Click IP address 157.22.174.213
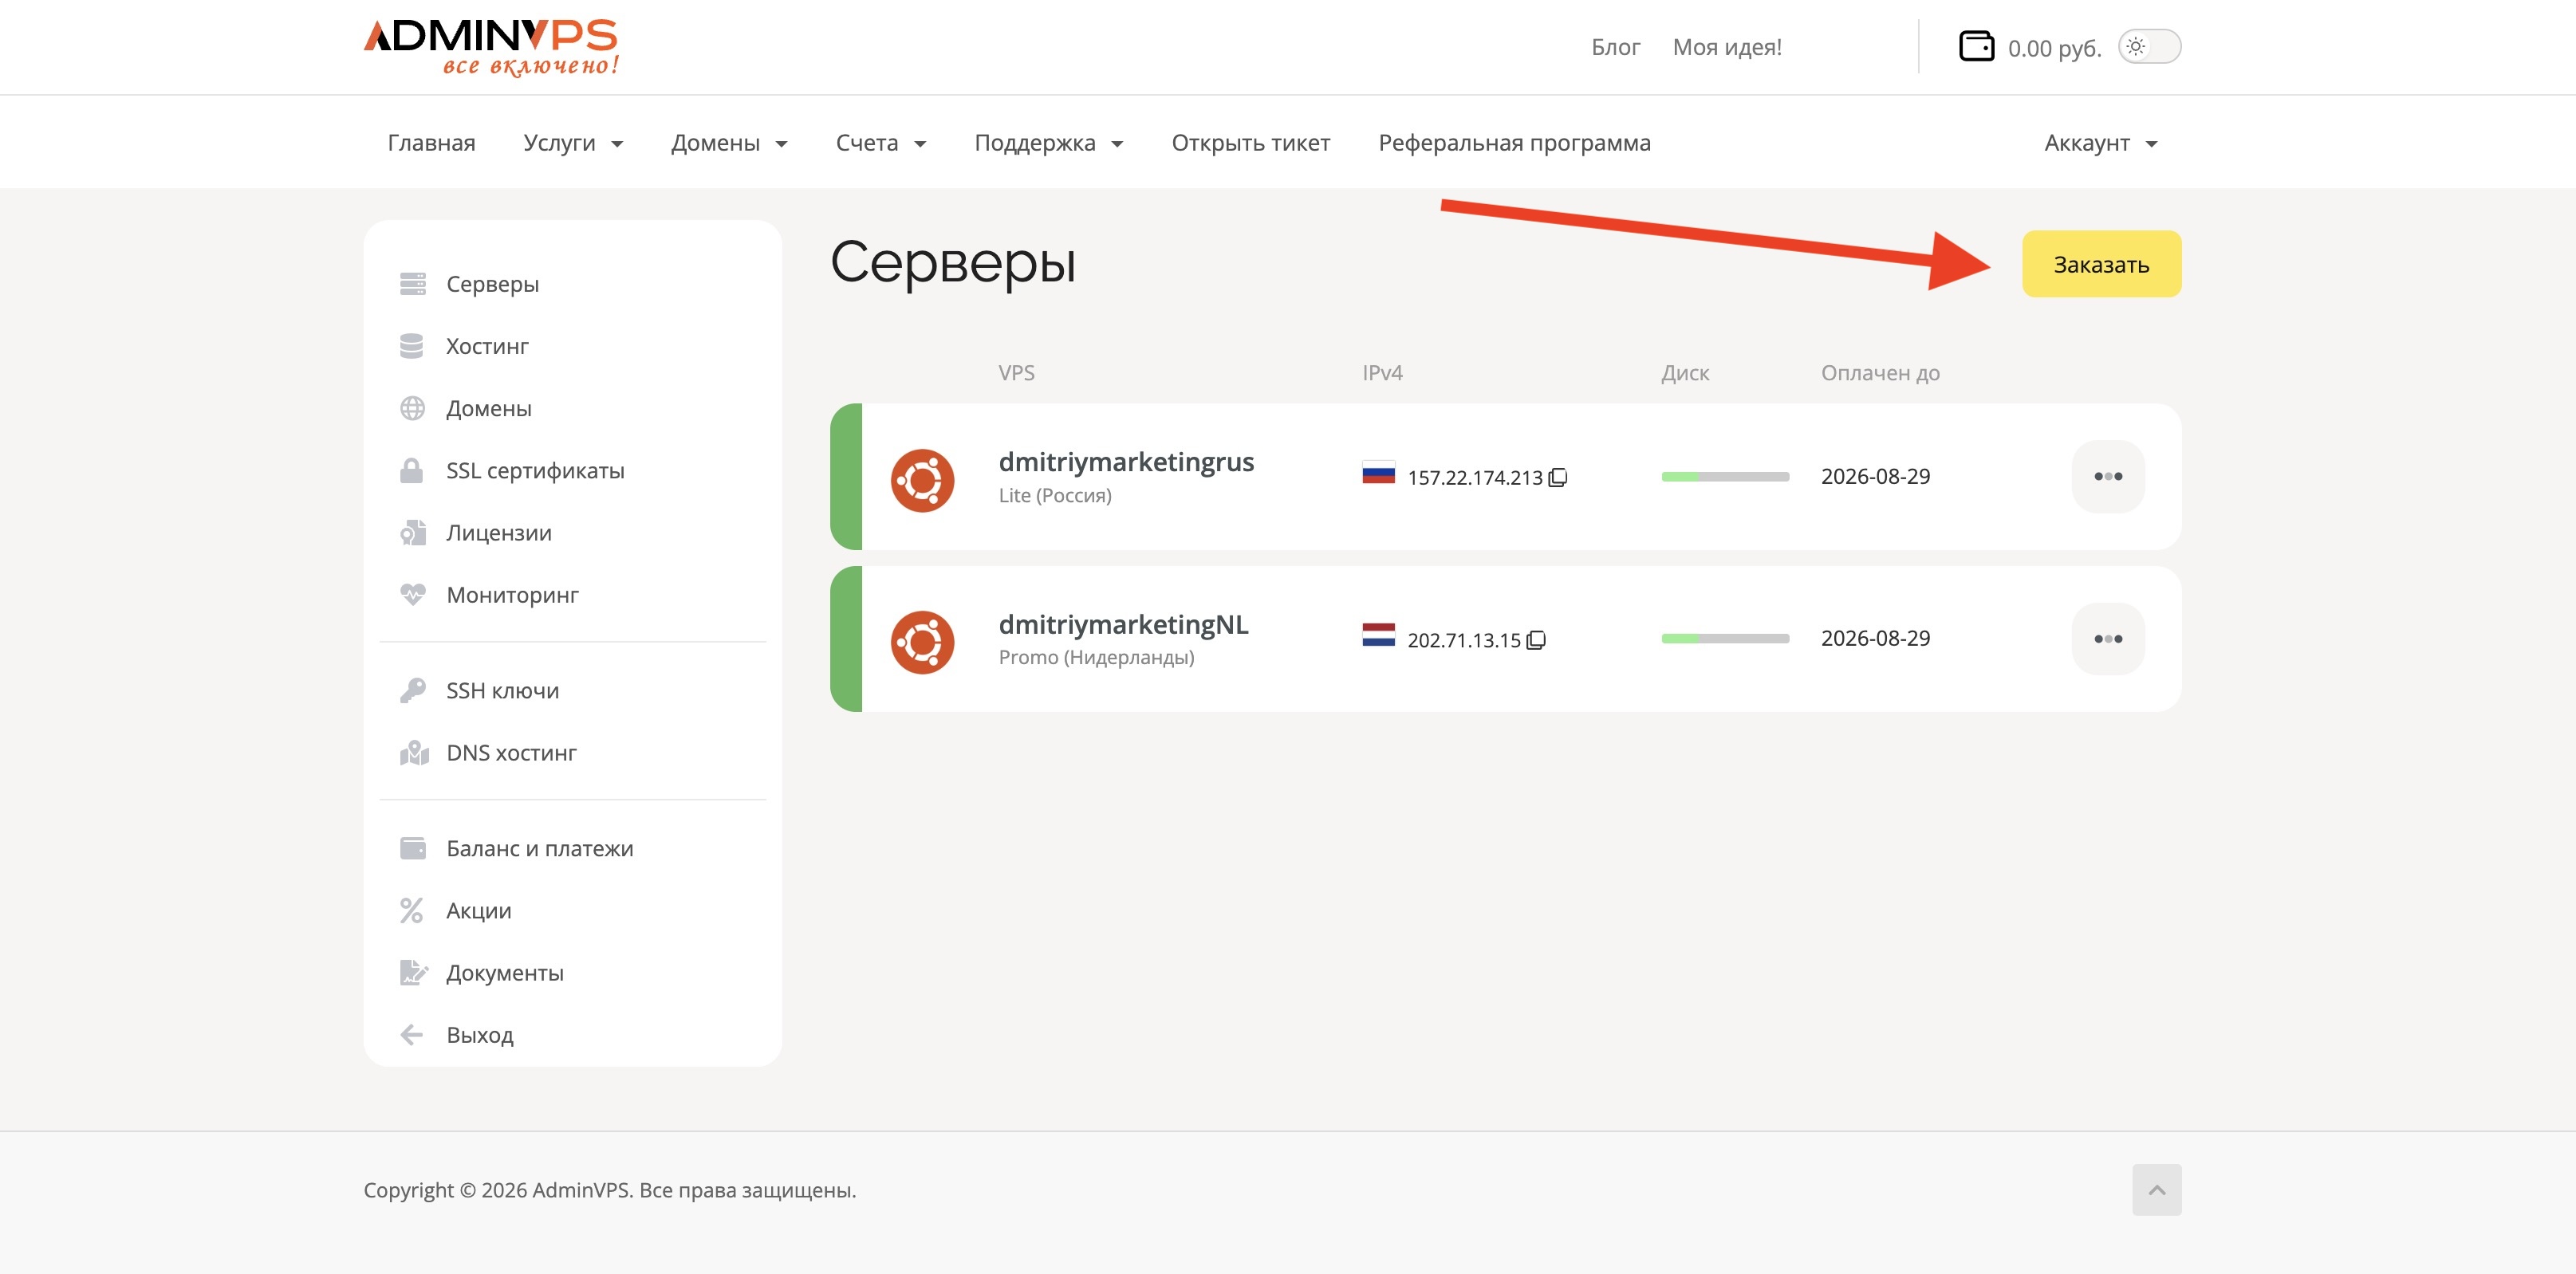 [1475, 478]
